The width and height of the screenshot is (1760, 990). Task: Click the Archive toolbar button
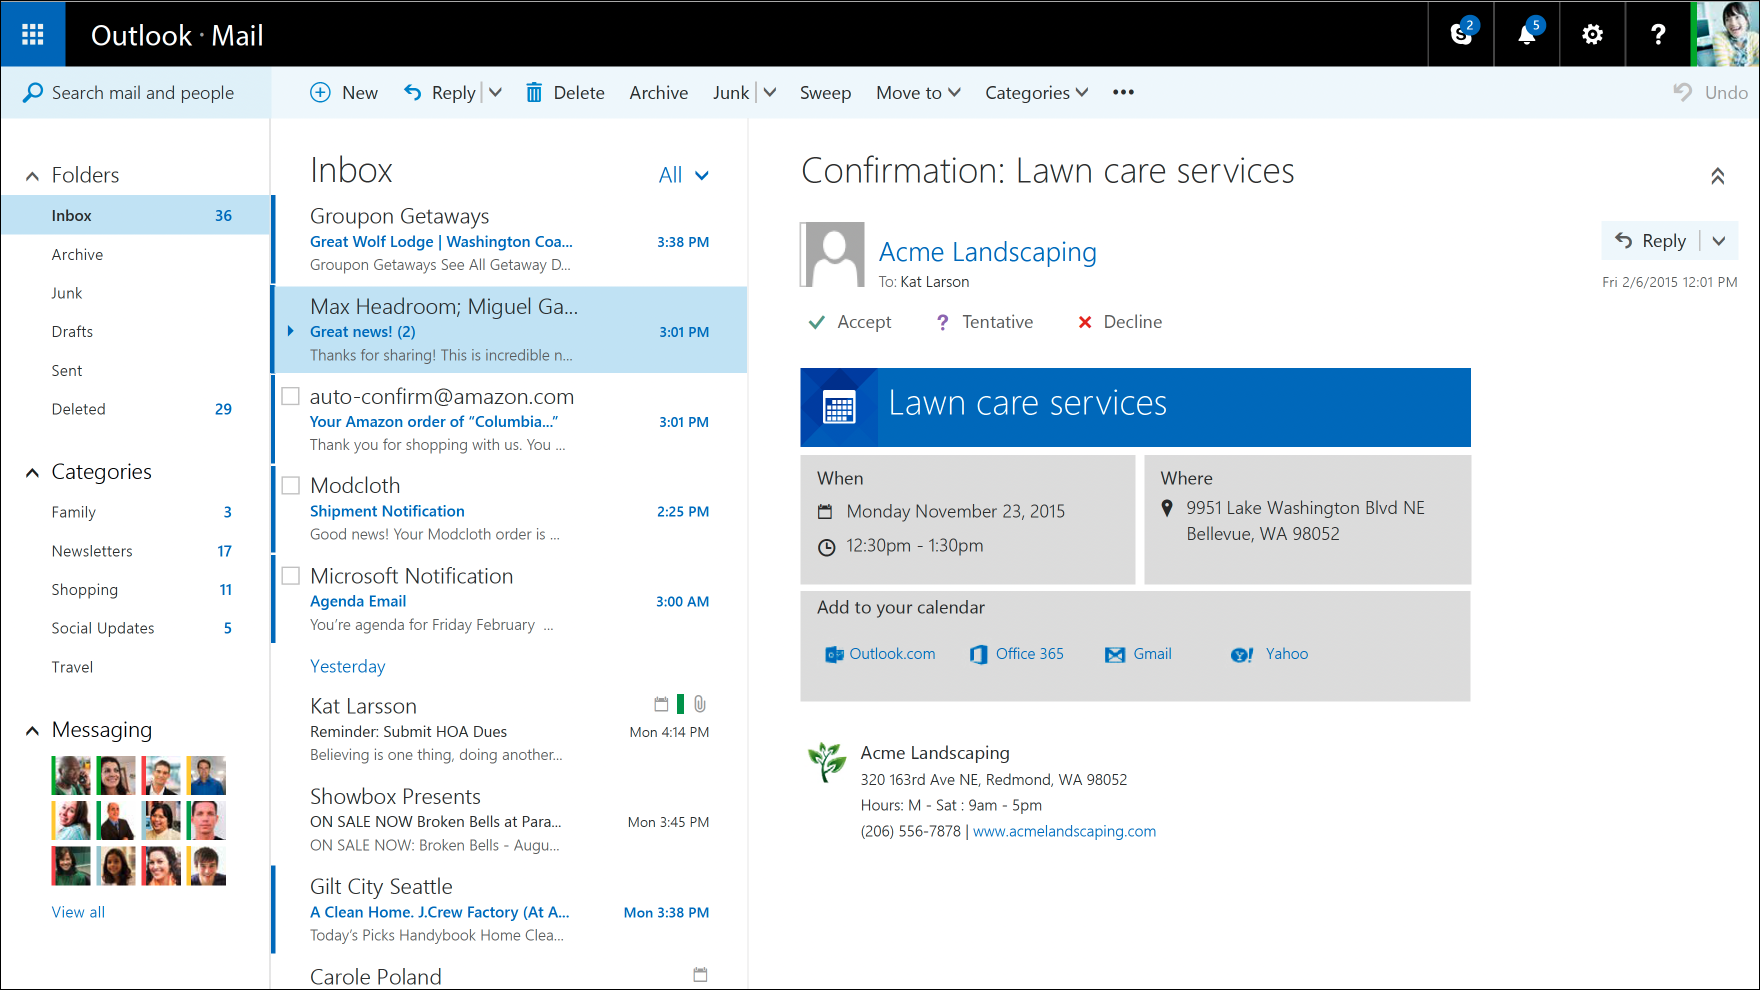point(658,92)
